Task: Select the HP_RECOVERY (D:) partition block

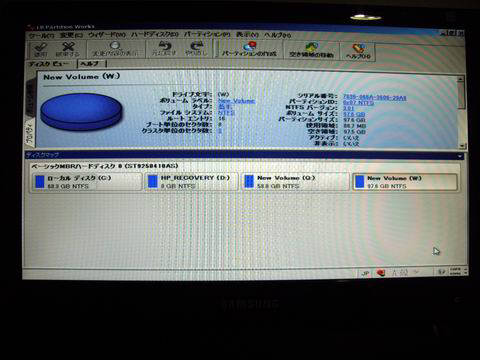Action: [x=191, y=182]
